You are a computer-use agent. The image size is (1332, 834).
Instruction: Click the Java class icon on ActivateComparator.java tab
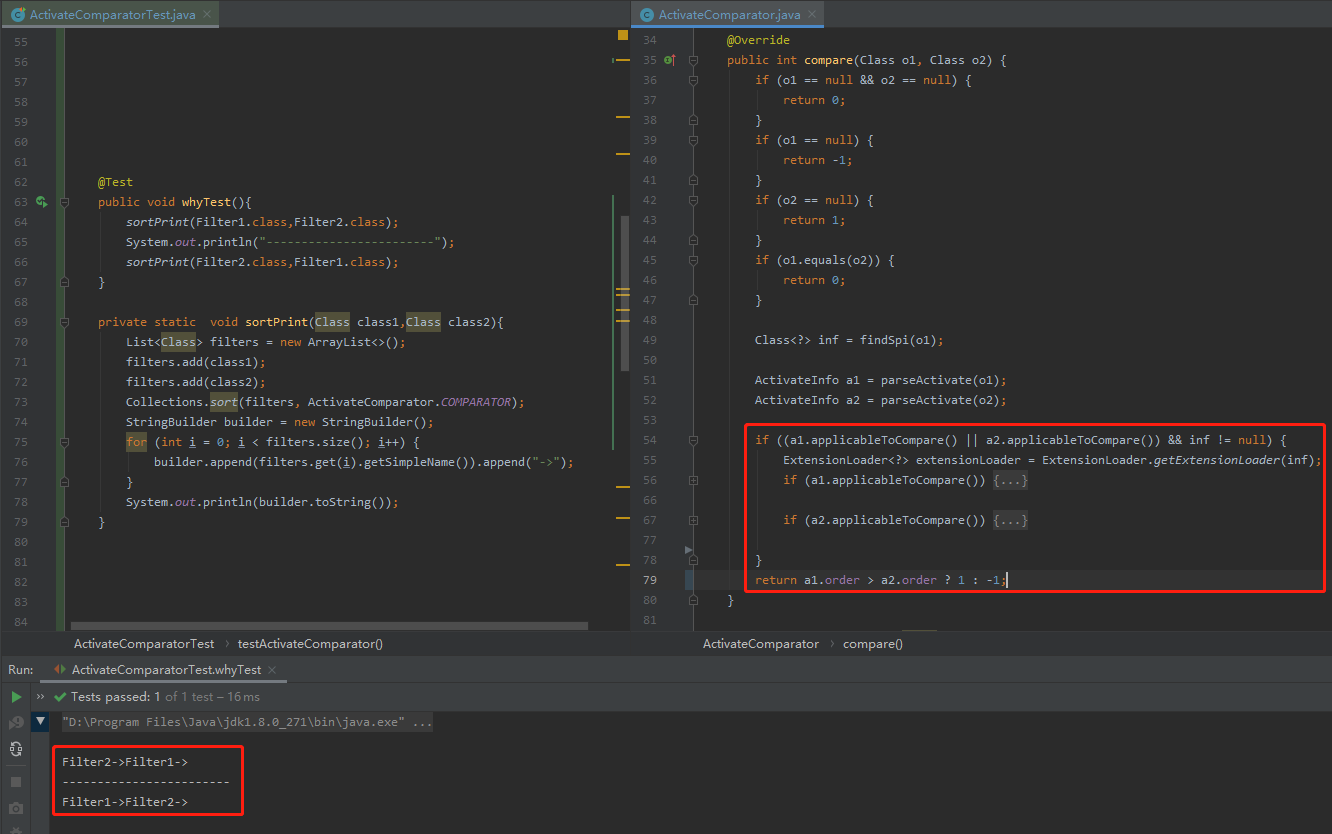coord(646,15)
